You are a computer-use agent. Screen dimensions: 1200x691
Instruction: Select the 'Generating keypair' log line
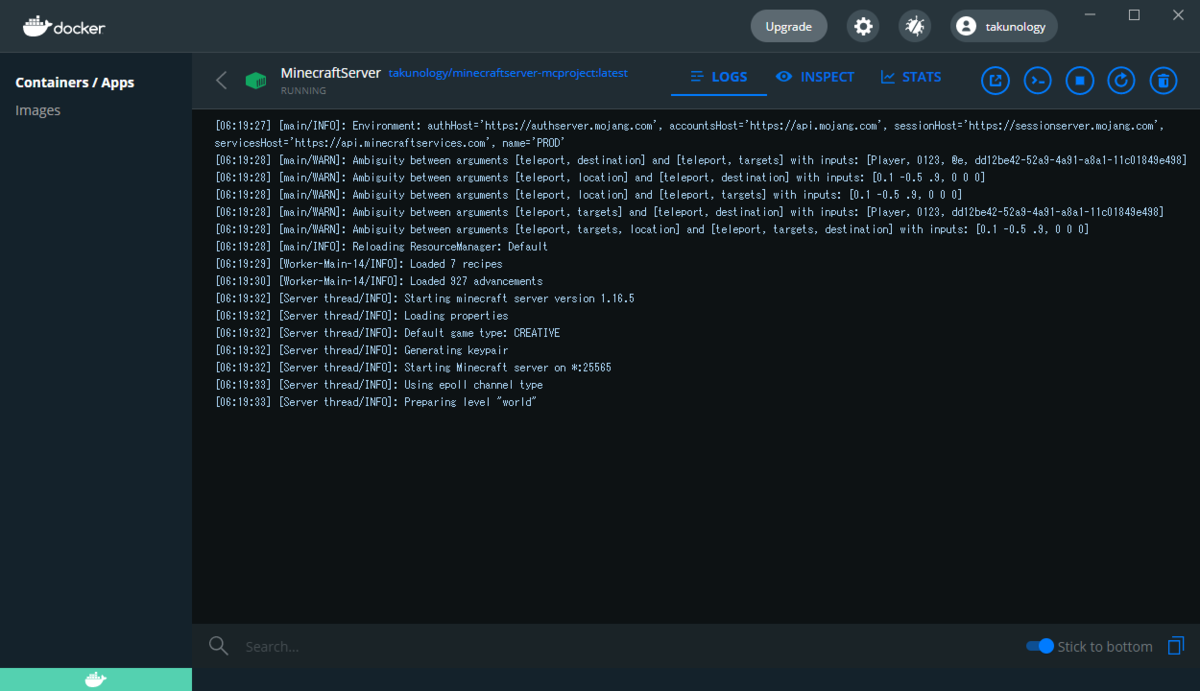tap(362, 350)
